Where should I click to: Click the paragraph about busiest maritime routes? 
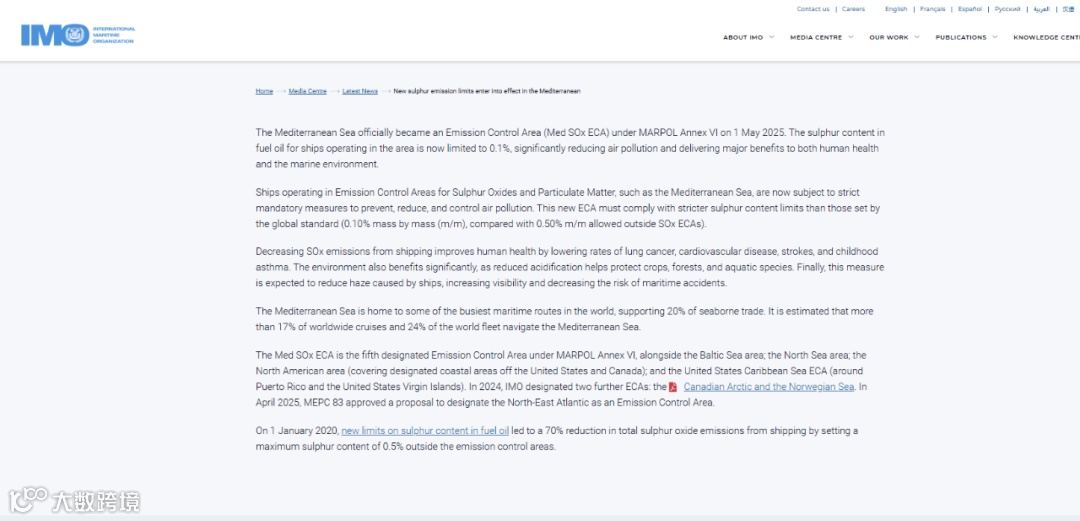(x=565, y=319)
